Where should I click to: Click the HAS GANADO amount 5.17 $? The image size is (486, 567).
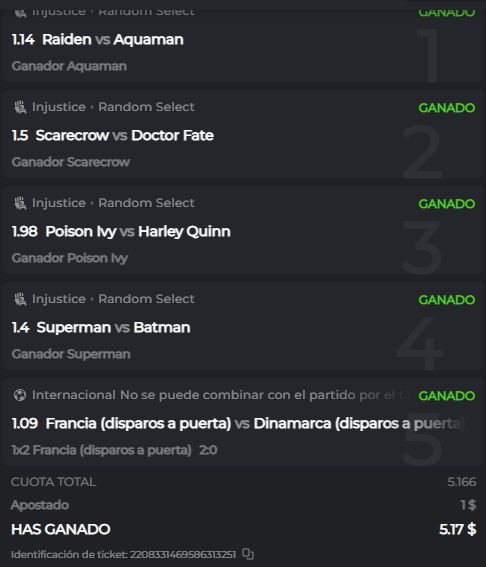[457, 529]
